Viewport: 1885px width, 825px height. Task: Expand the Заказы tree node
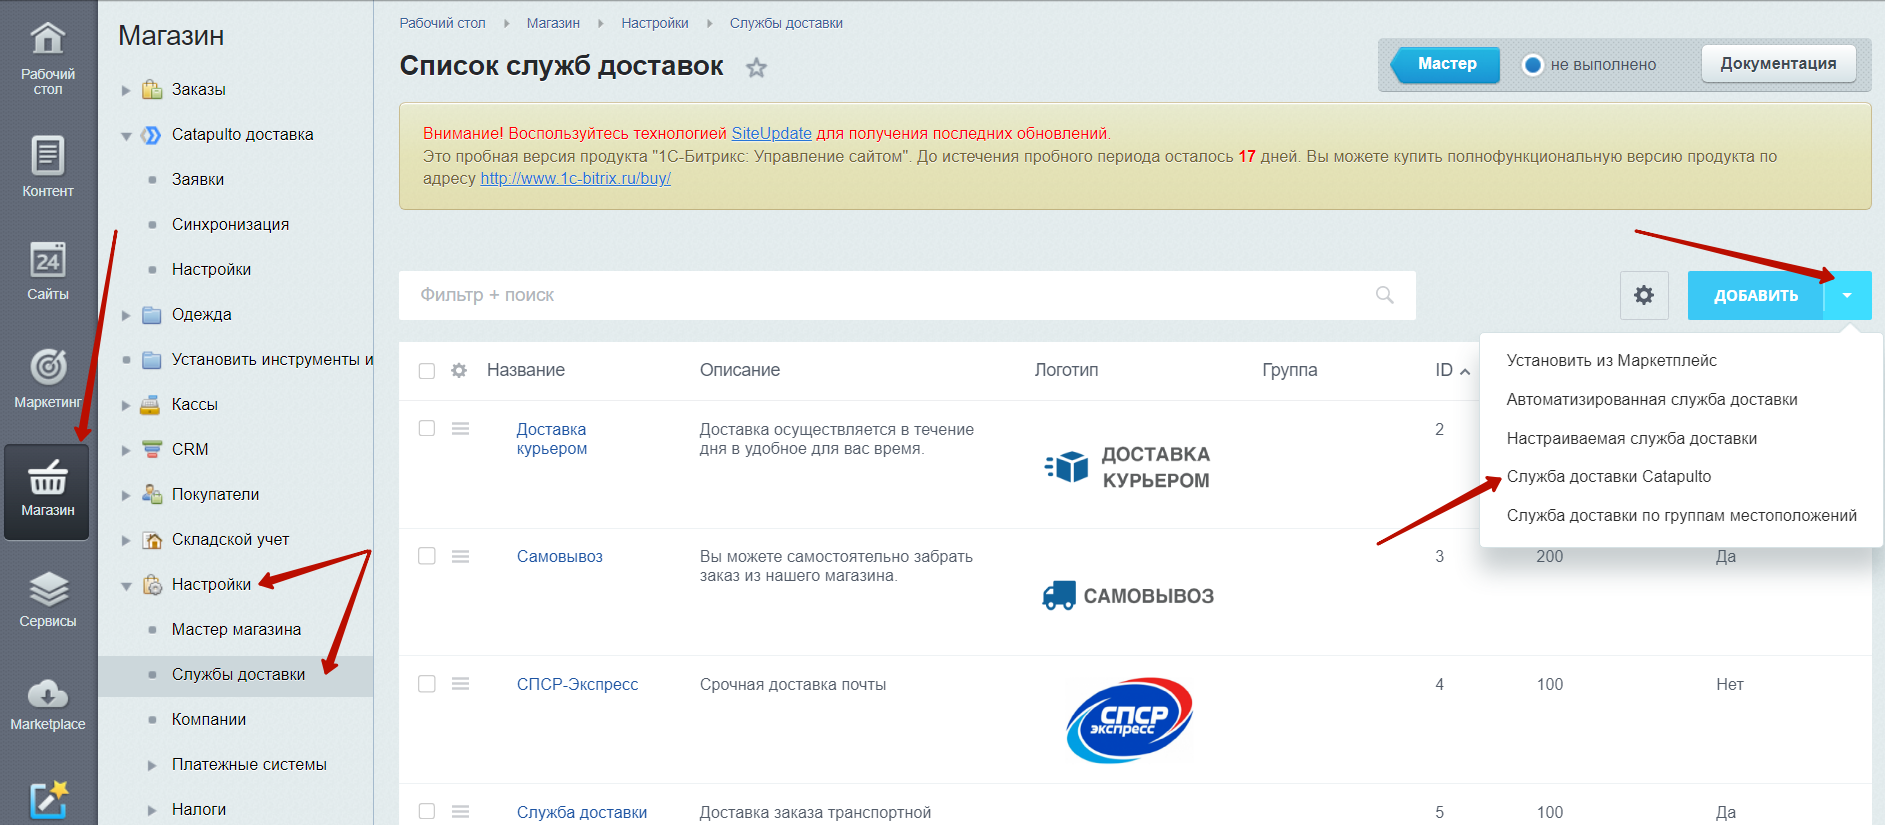126,90
